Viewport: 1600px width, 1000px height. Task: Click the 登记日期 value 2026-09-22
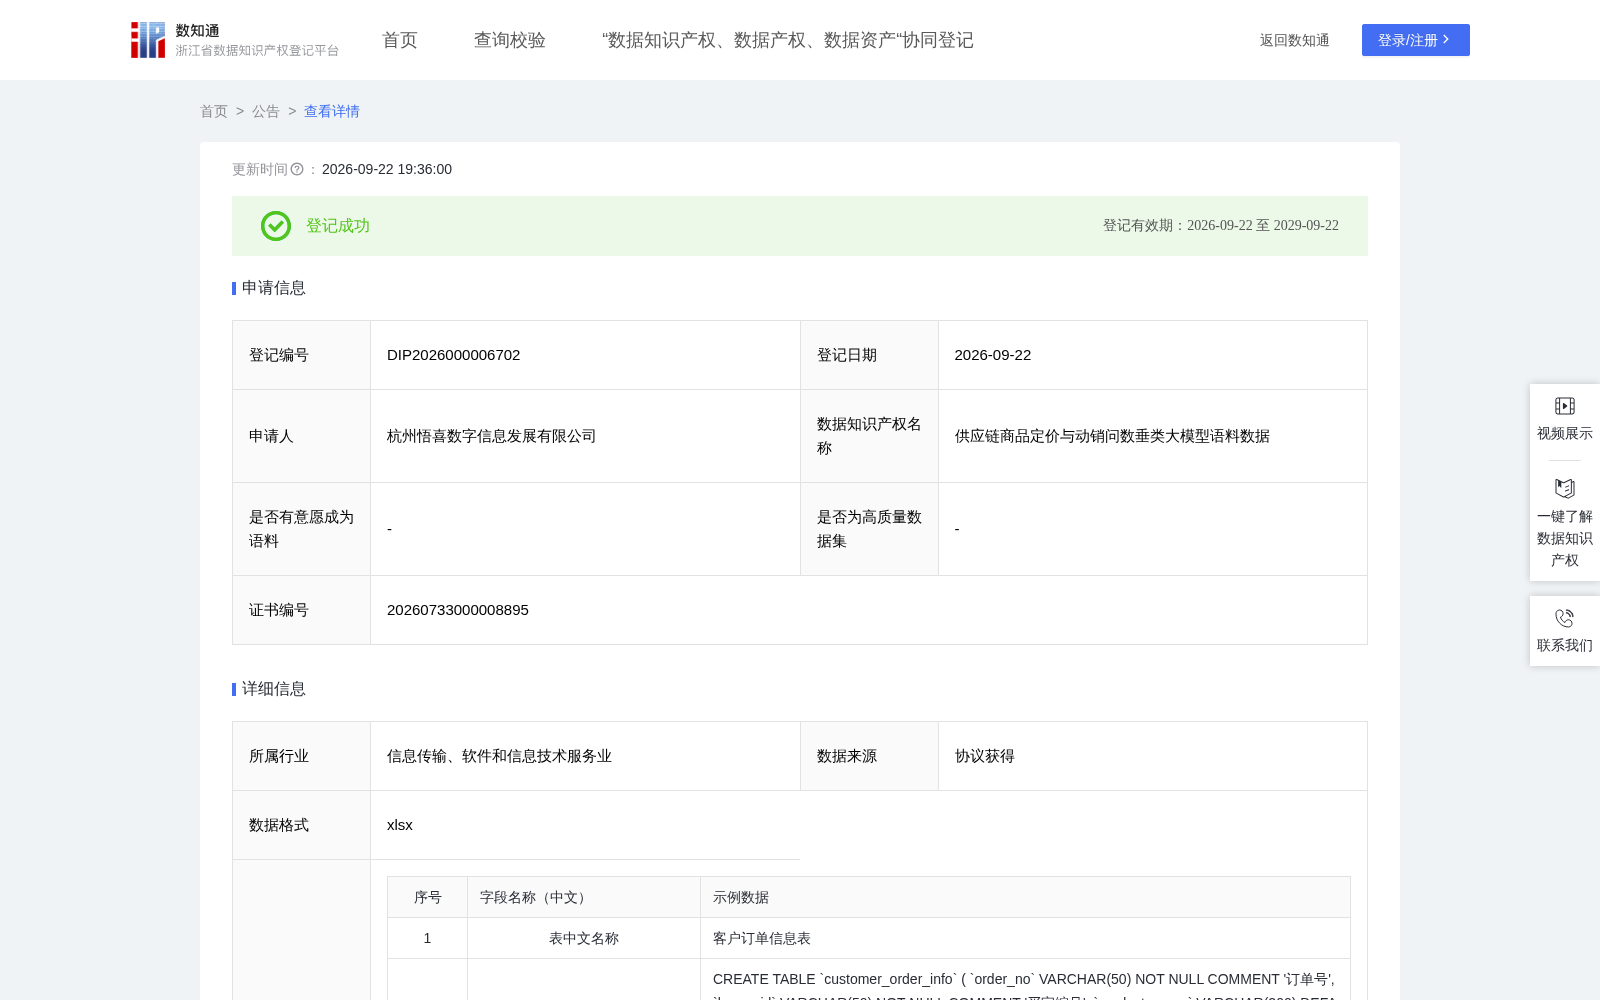tap(993, 355)
